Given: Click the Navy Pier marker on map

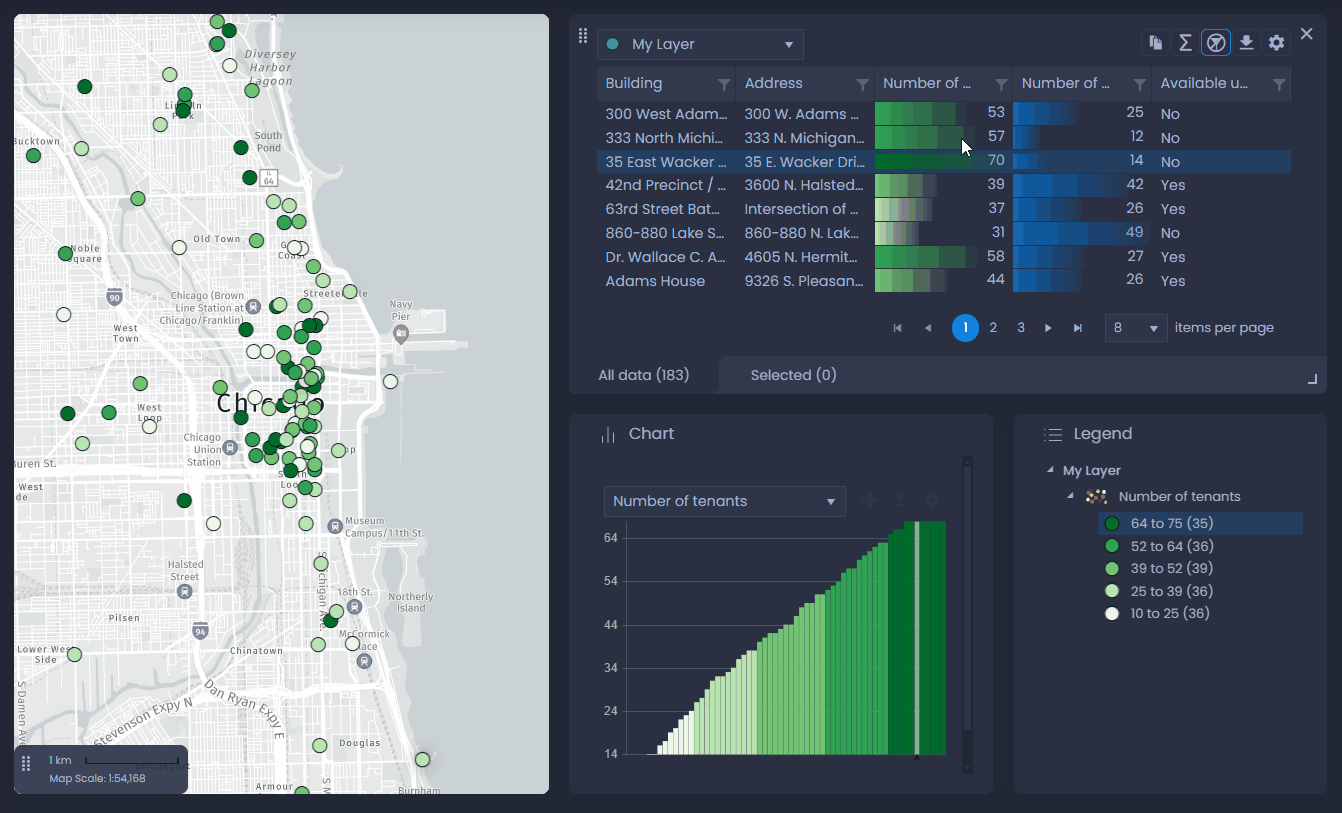Looking at the screenshot, I should tap(401, 334).
